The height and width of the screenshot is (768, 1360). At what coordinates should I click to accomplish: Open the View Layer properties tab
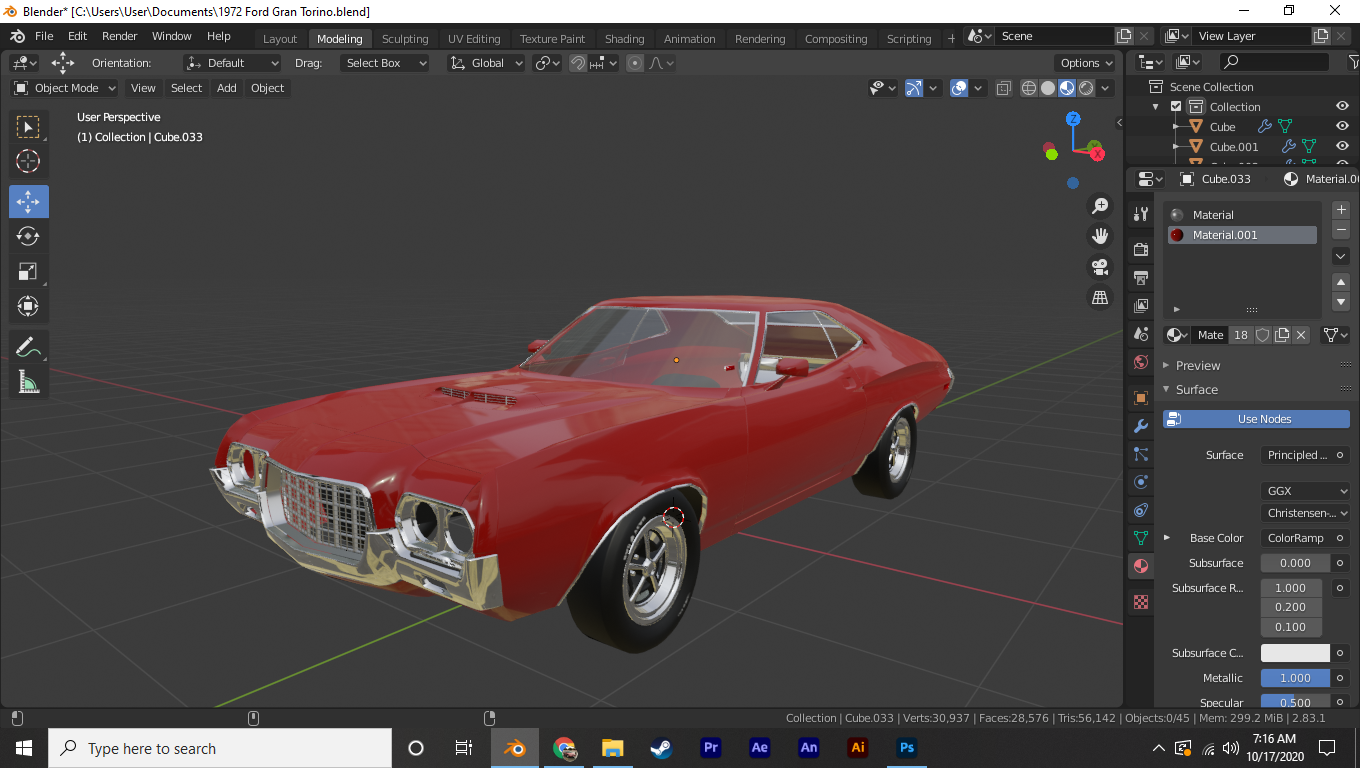(x=1141, y=305)
